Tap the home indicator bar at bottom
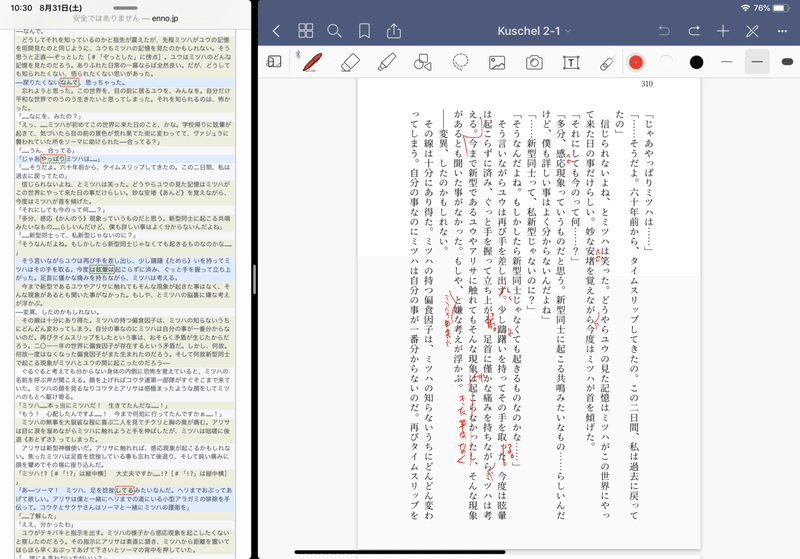The height and width of the screenshot is (559, 800). coord(399,552)
